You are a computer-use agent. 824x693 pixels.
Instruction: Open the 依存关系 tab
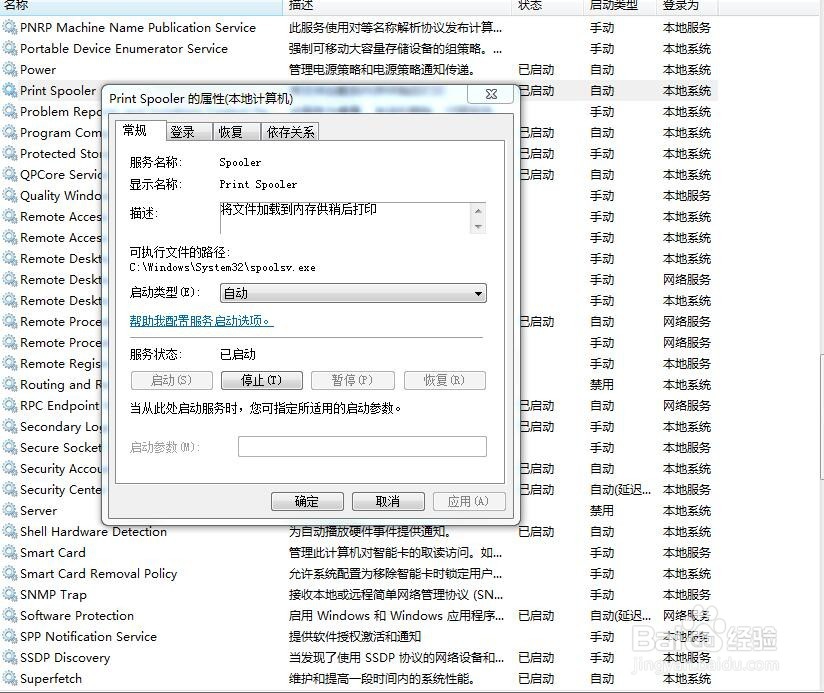pyautogui.click(x=290, y=132)
